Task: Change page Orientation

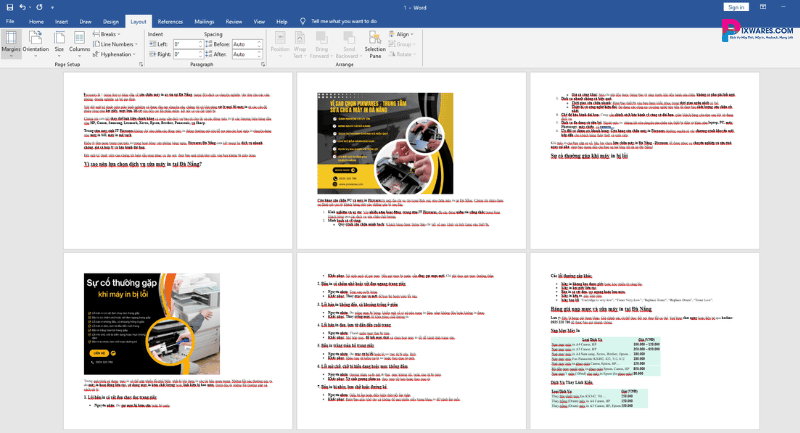Action: (35, 42)
